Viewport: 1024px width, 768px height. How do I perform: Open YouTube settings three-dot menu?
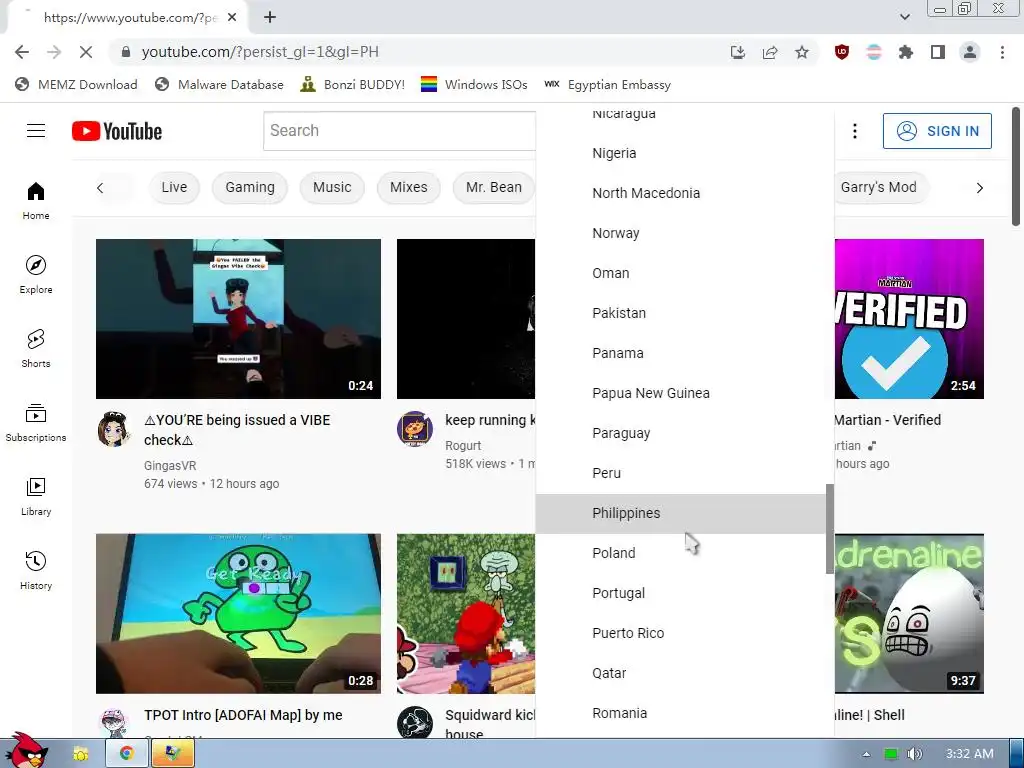[x=855, y=131]
